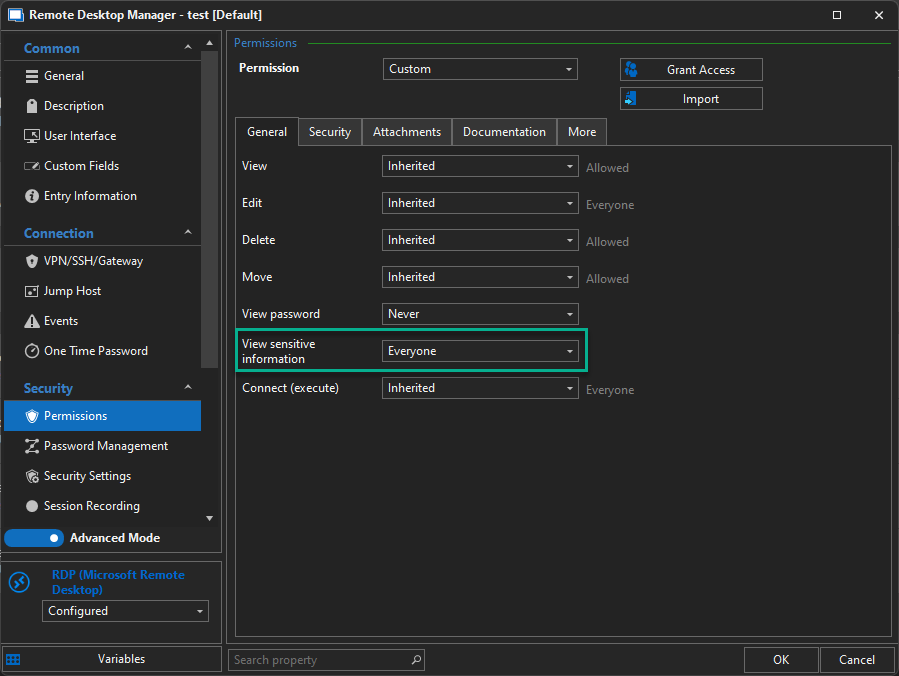The height and width of the screenshot is (676, 899).
Task: Open the RDP Configured dropdown
Action: click(x=125, y=611)
